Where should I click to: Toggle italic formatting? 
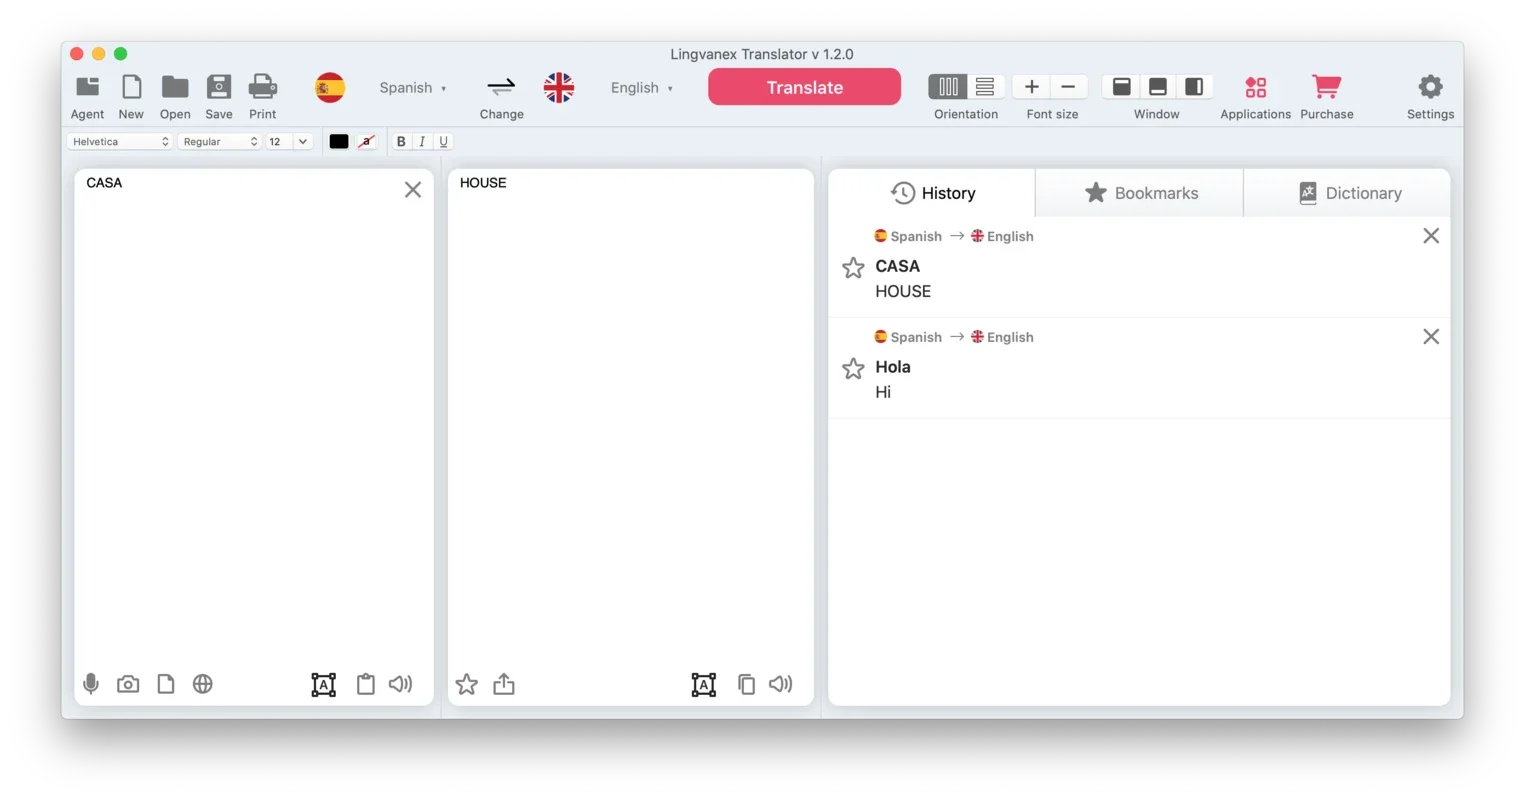422,142
